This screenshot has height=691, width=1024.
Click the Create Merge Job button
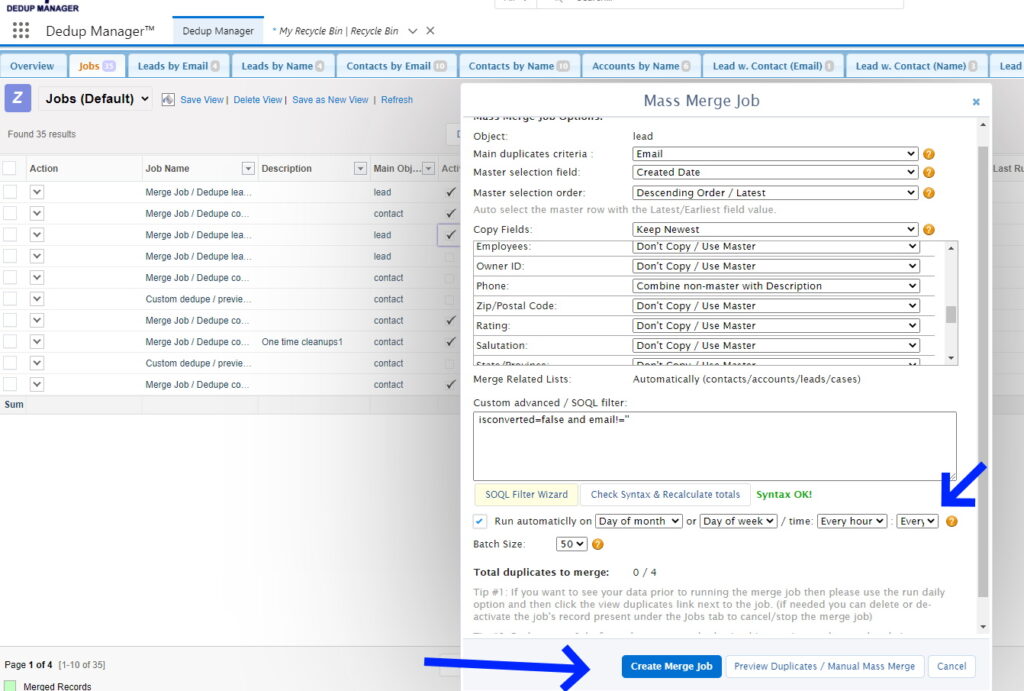click(671, 666)
